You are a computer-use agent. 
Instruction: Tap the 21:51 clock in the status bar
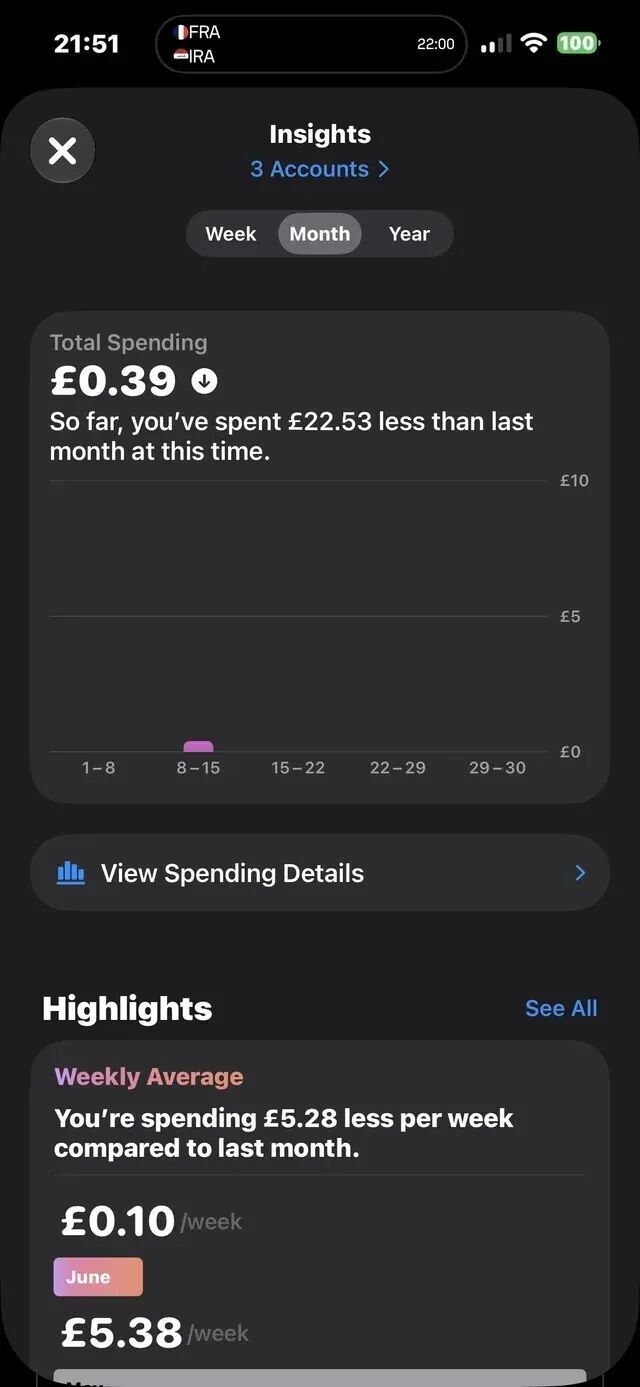pyautogui.click(x=86, y=43)
